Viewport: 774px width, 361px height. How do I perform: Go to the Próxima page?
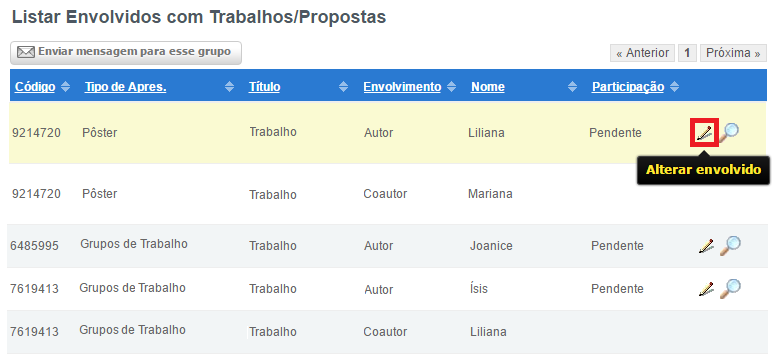click(733, 53)
